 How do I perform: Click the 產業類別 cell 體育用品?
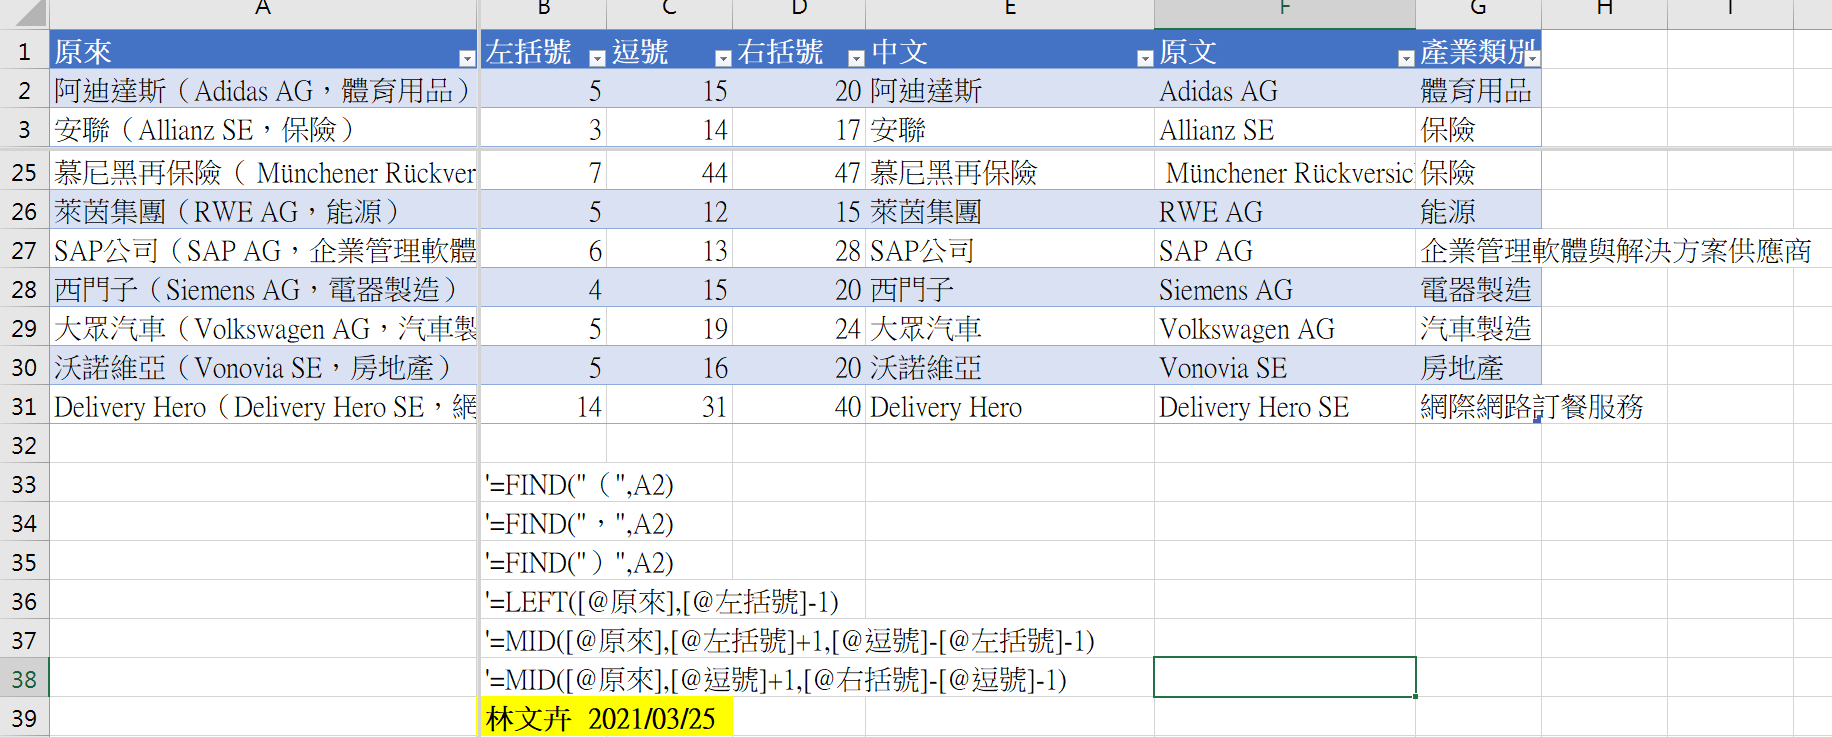pyautogui.click(x=1478, y=90)
